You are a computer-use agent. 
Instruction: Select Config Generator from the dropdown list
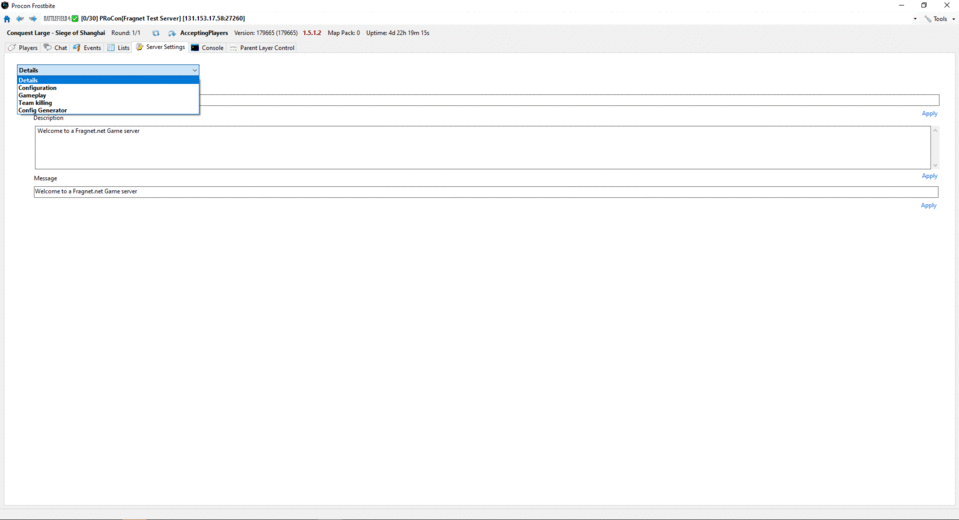108,110
